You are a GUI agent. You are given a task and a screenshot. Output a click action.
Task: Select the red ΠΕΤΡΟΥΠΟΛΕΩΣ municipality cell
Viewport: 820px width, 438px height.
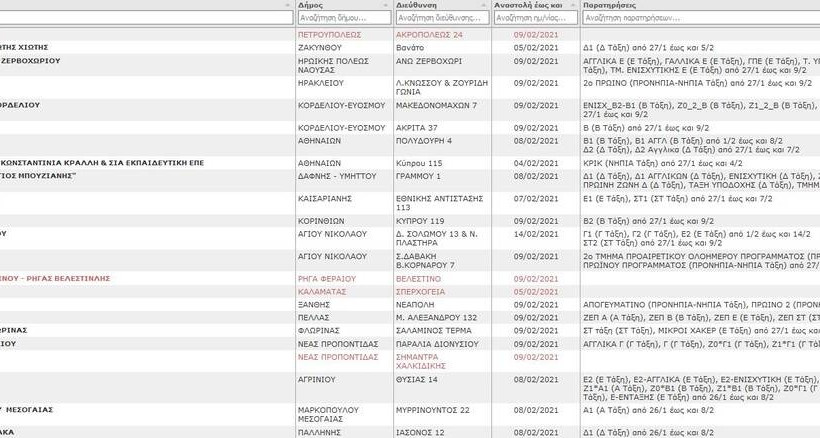pyautogui.click(x=328, y=35)
